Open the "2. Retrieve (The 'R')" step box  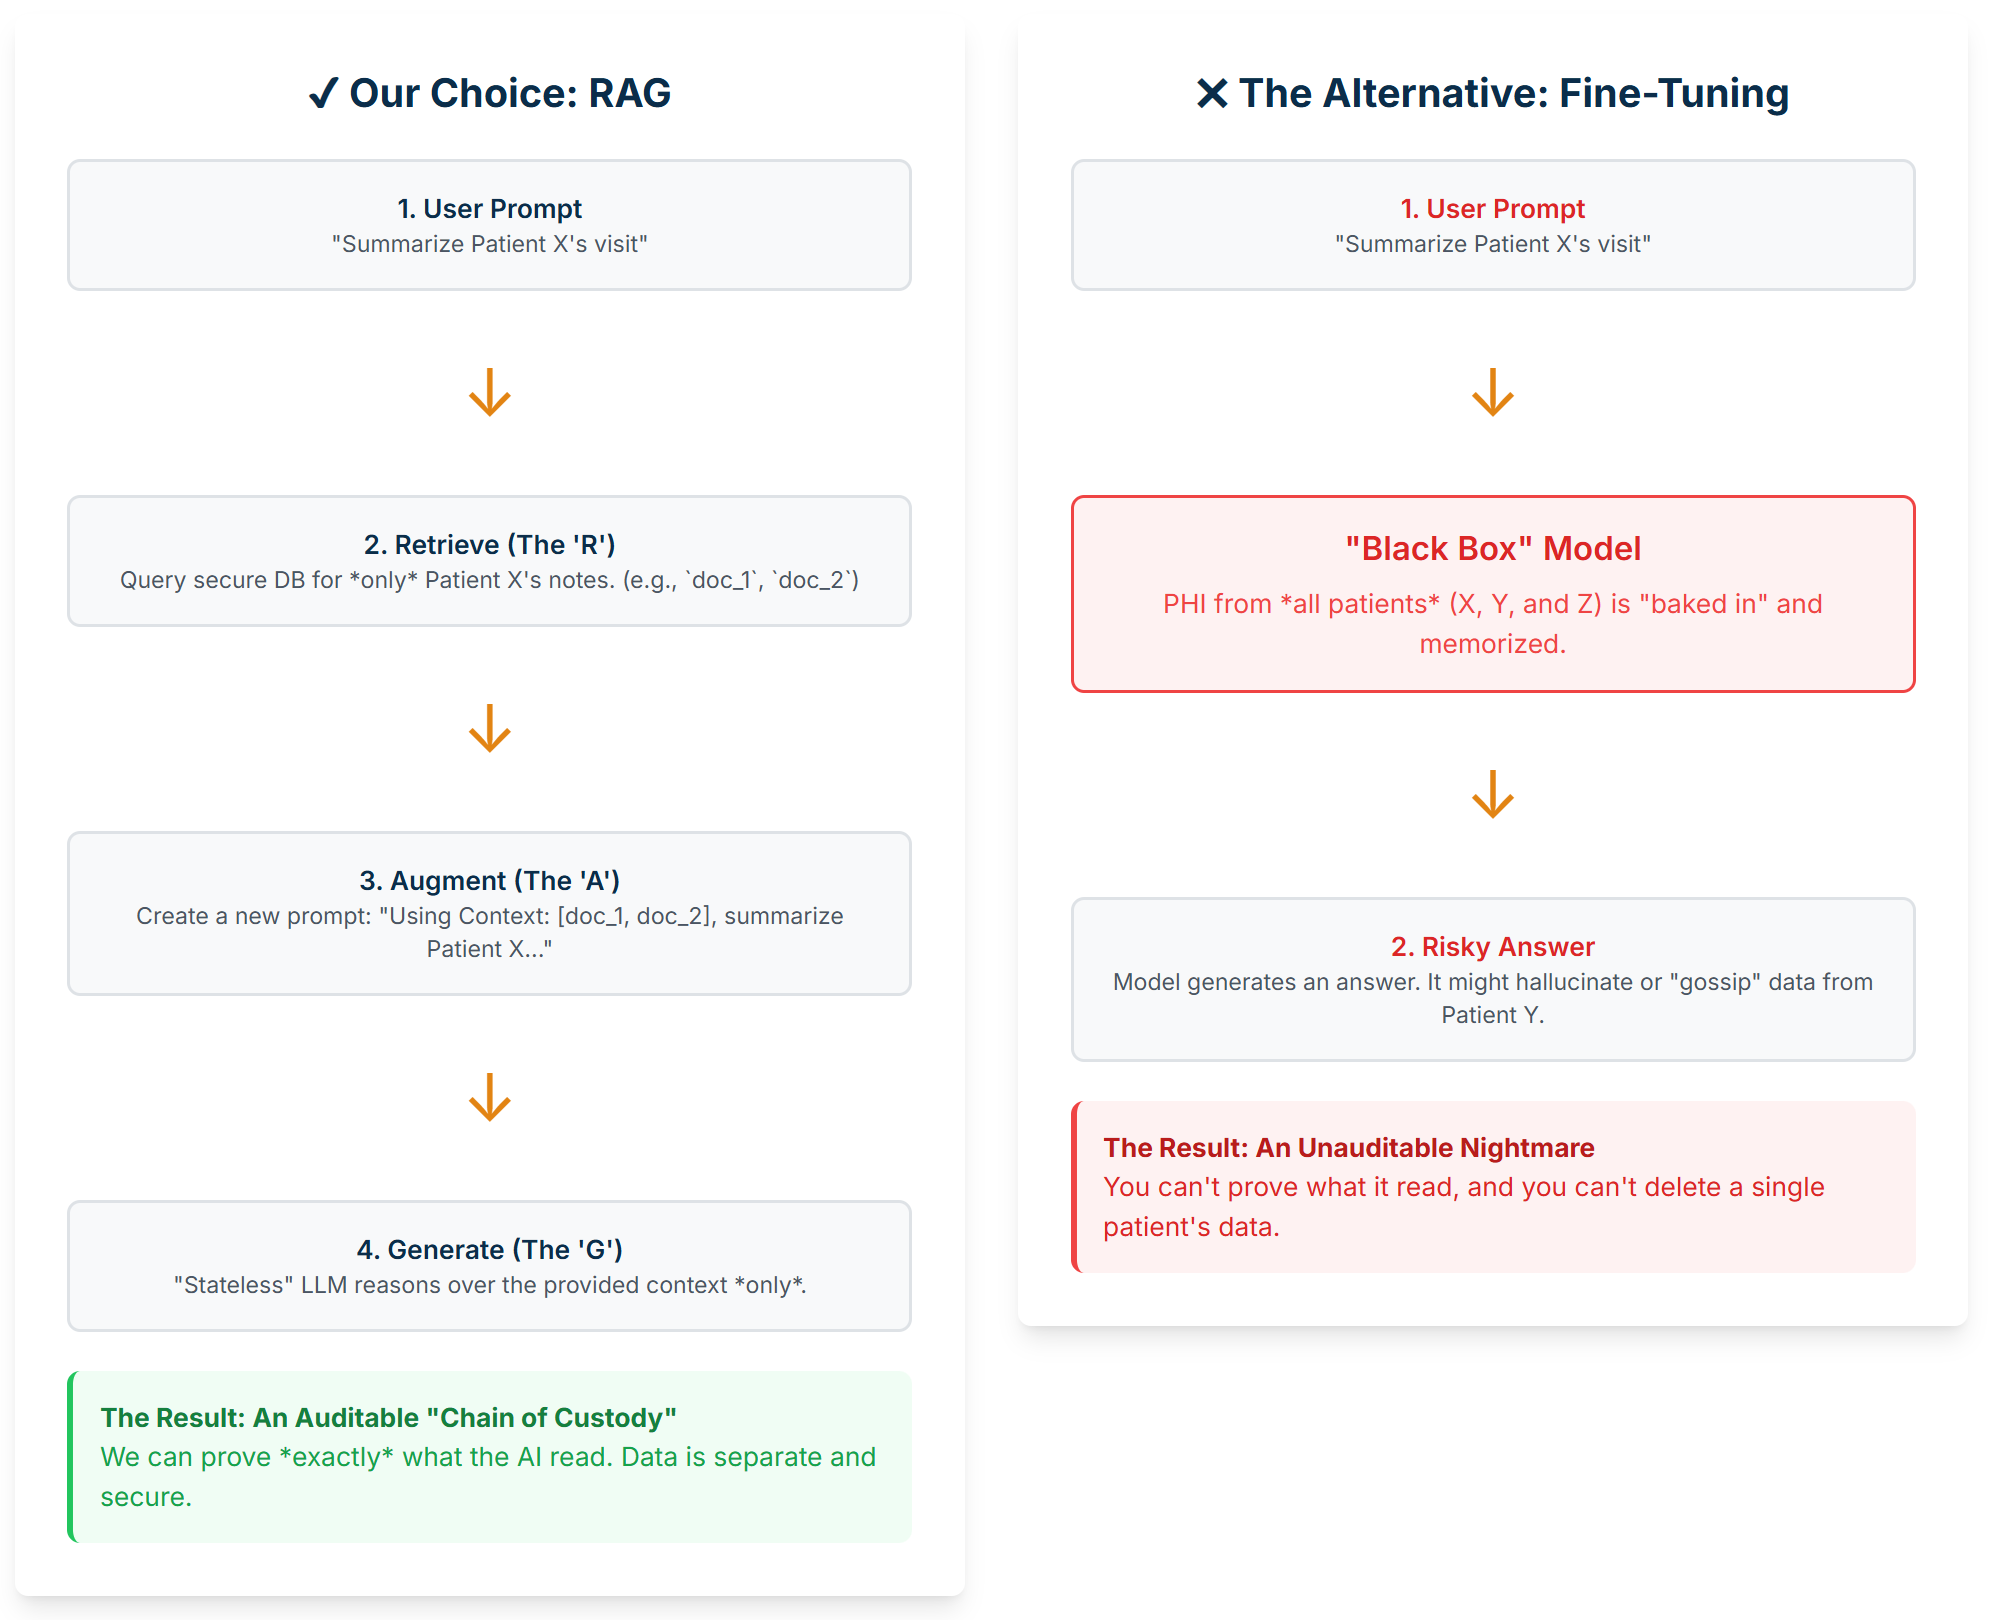click(x=489, y=561)
